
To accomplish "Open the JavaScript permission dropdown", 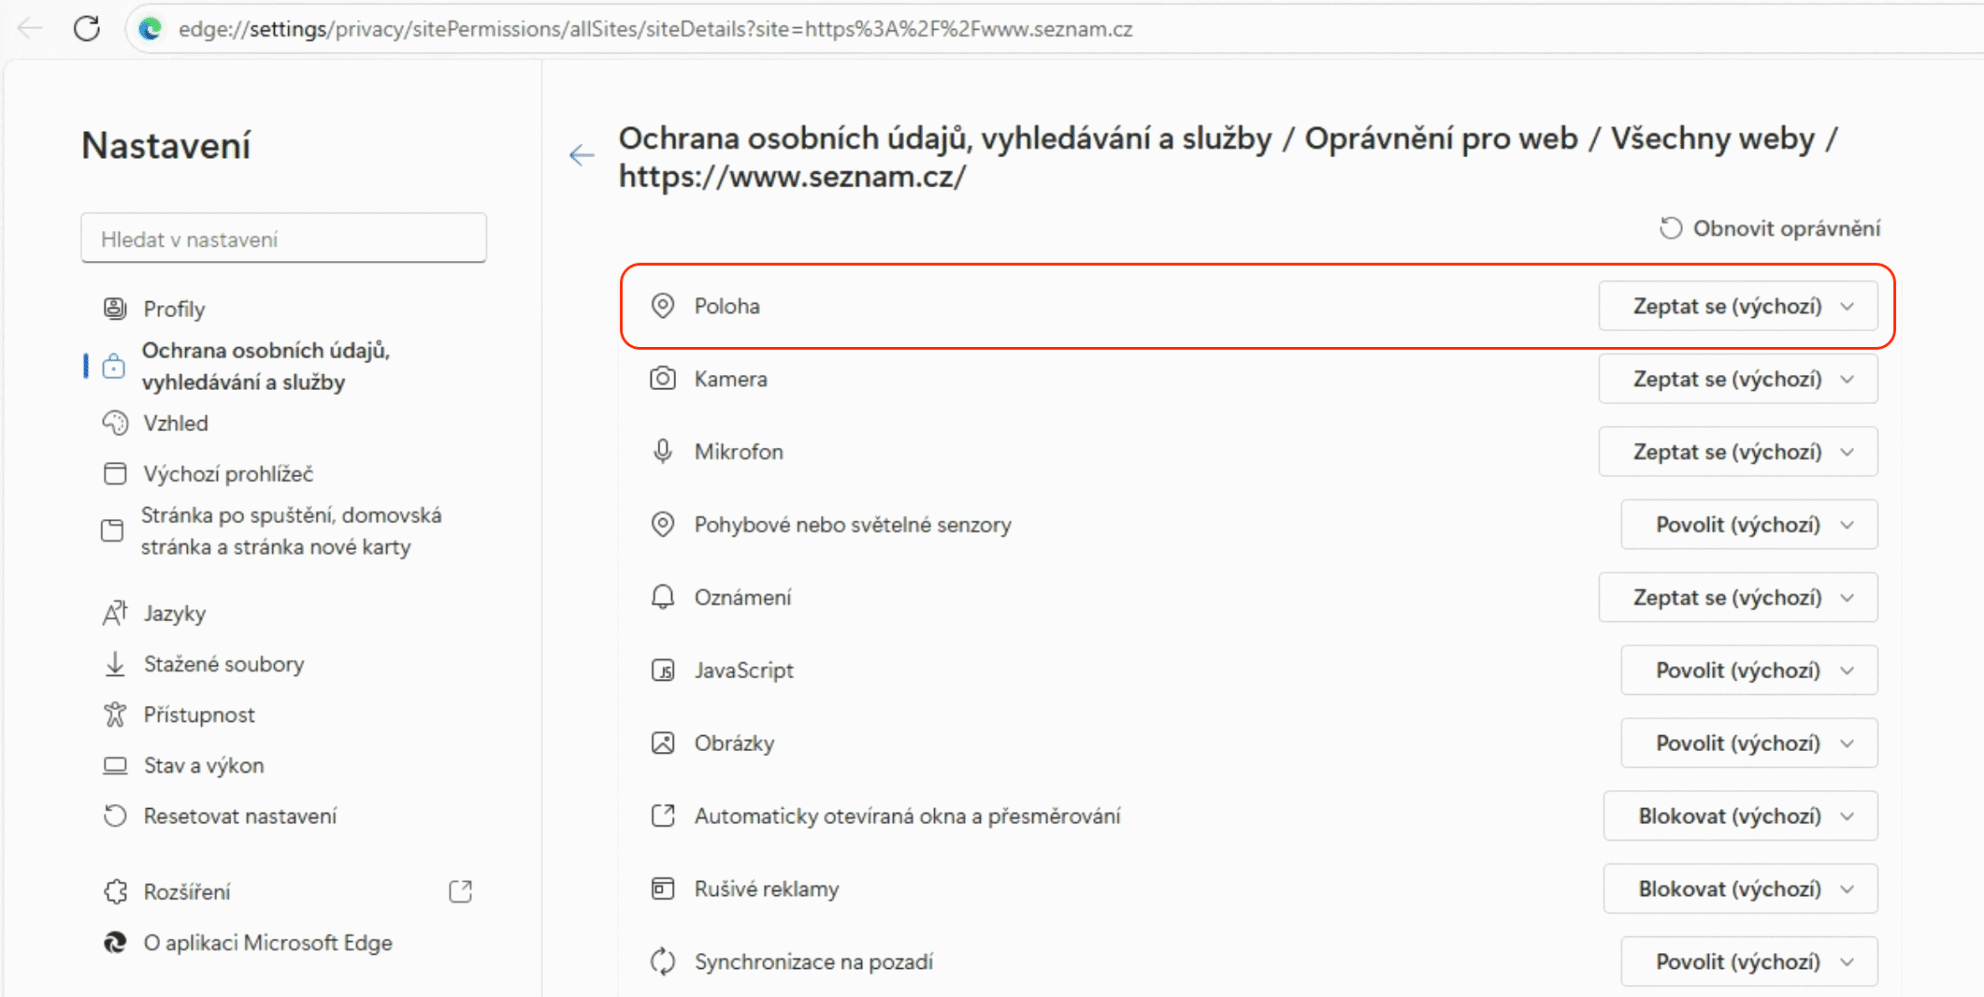I will pos(1748,670).
